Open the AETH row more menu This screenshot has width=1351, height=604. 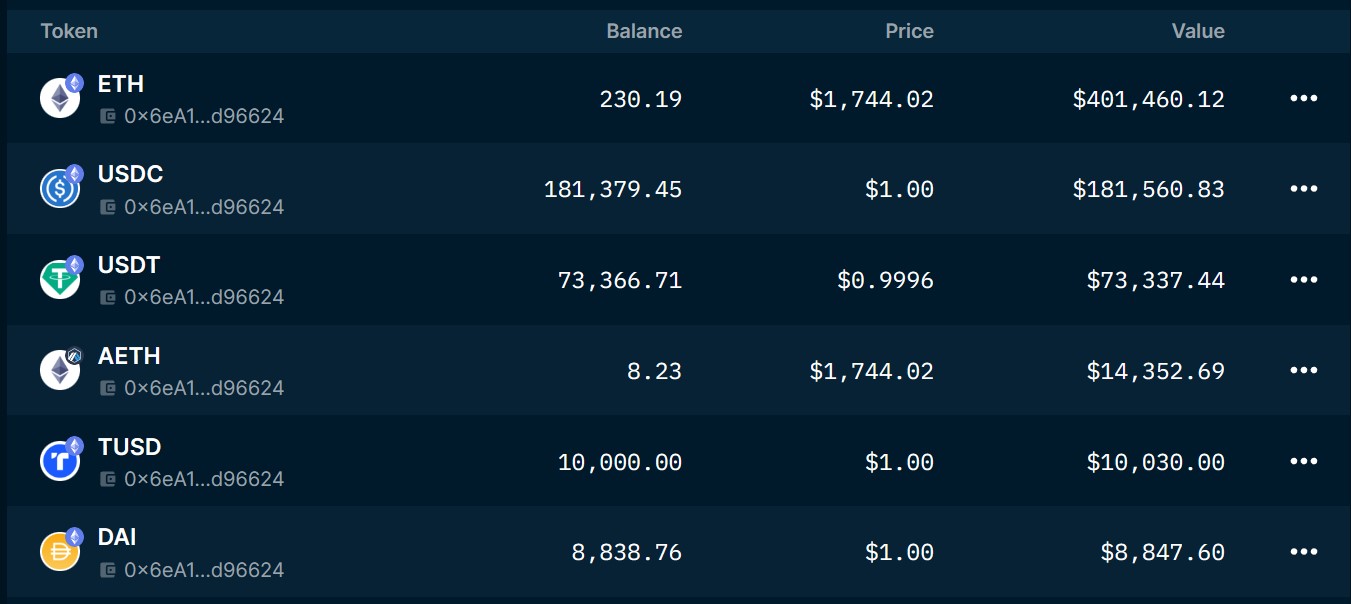[1303, 371]
